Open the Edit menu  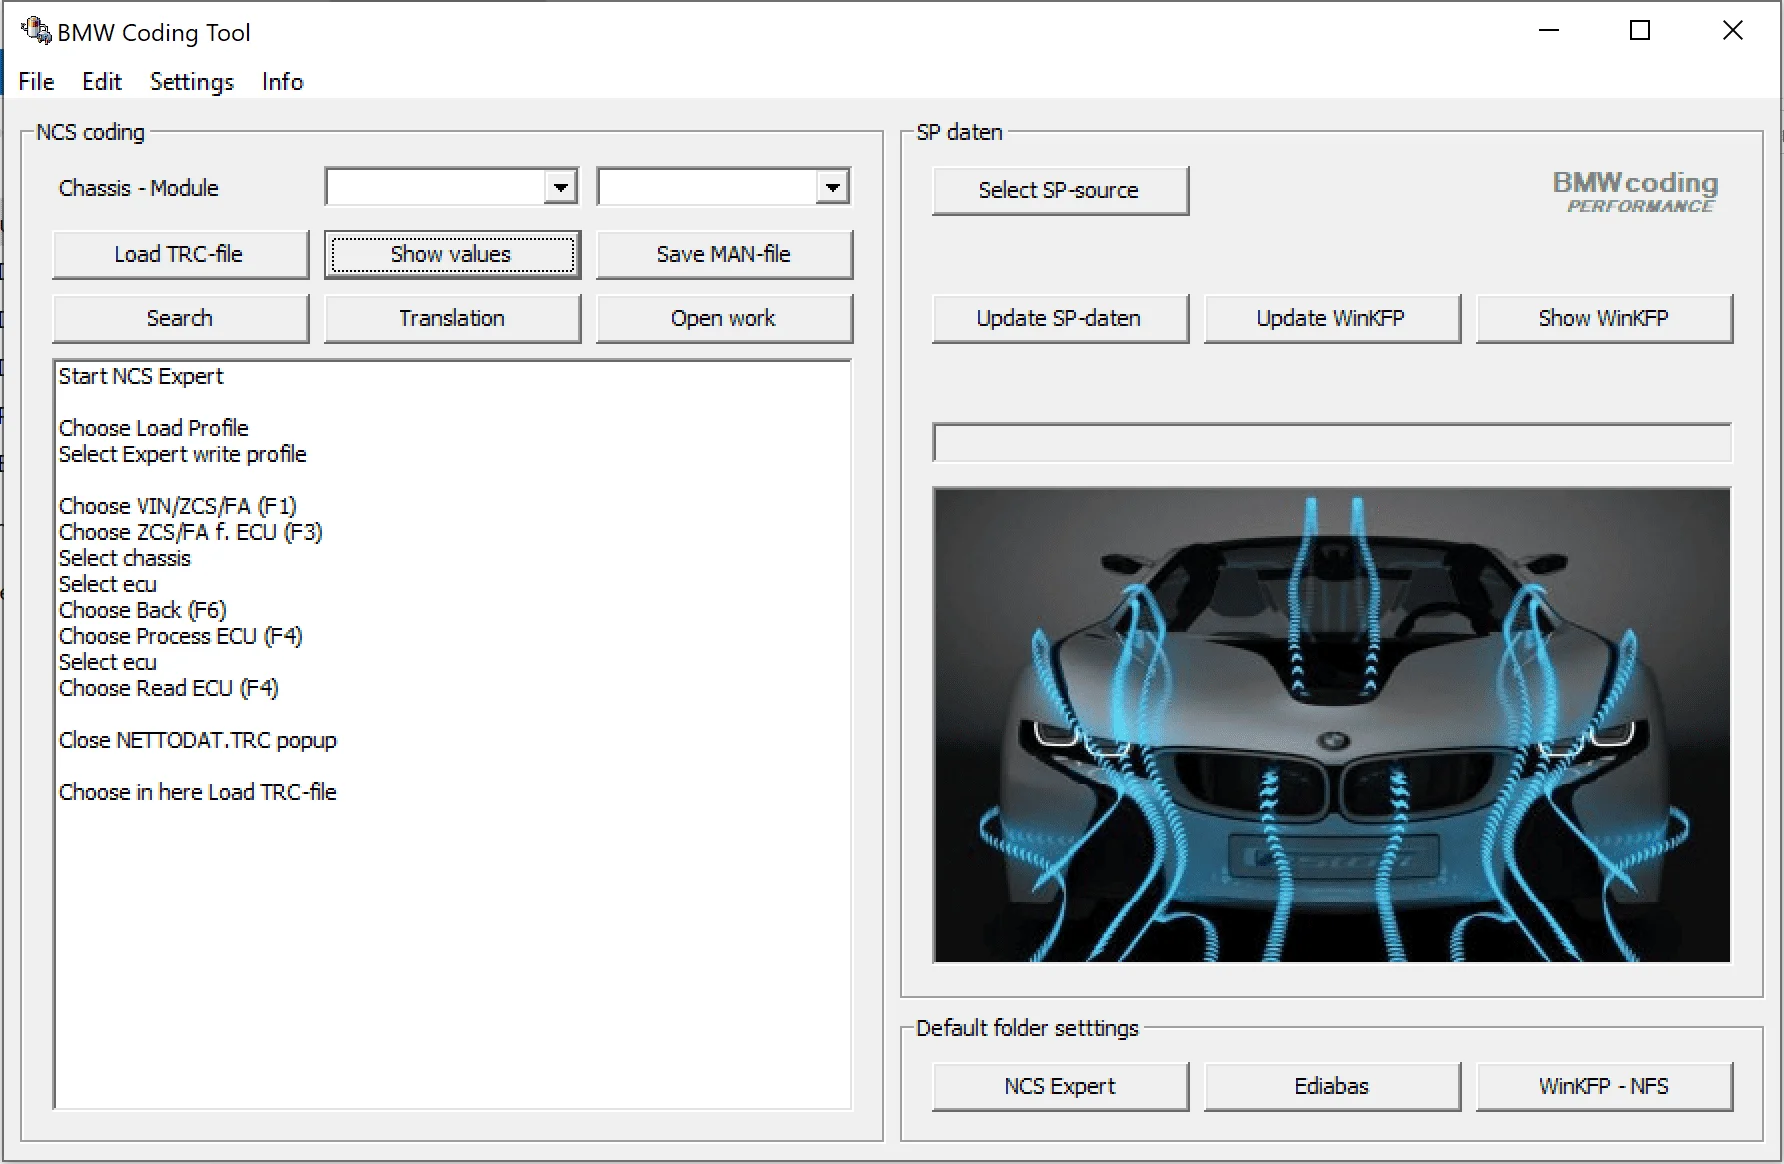pos(101,82)
